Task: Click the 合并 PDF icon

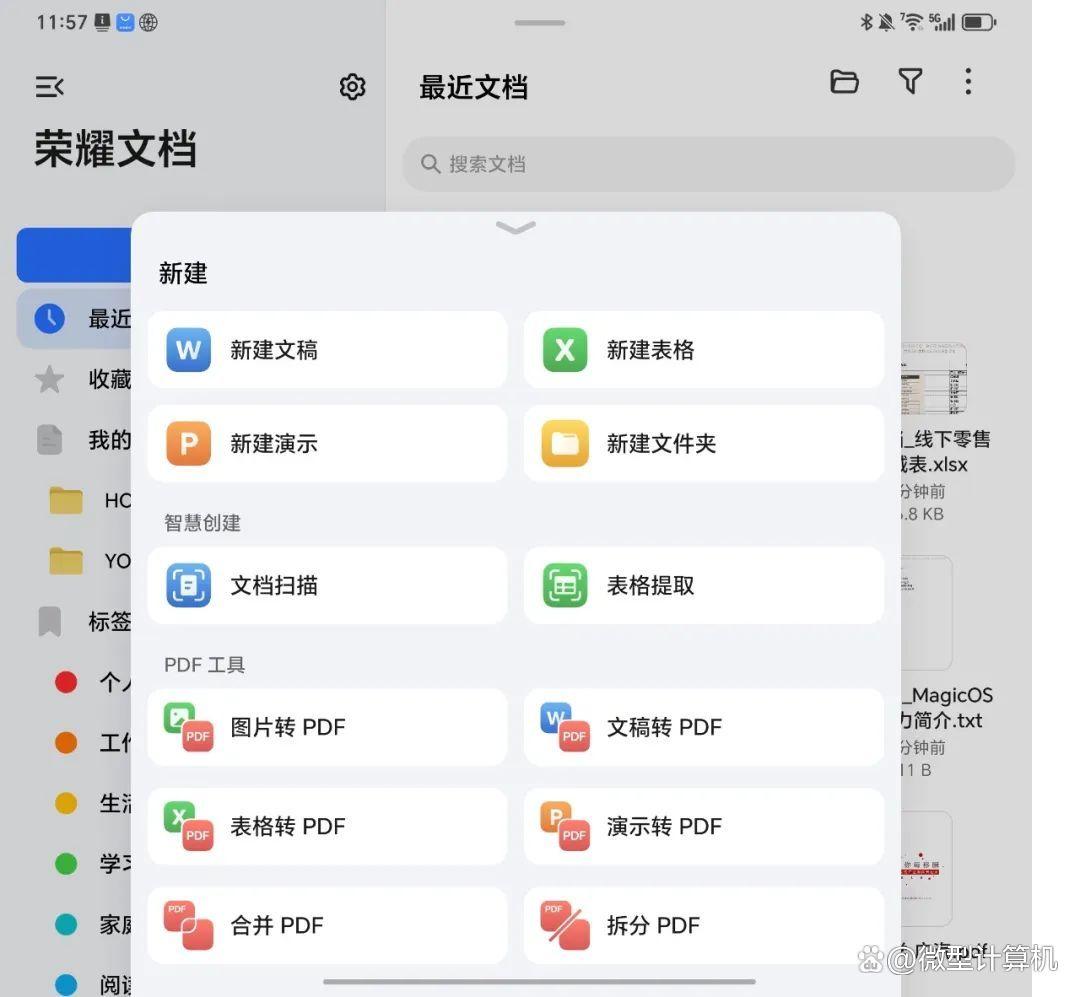Action: [188, 925]
